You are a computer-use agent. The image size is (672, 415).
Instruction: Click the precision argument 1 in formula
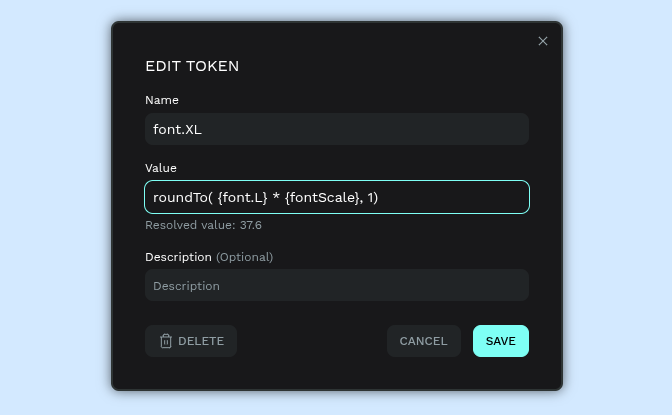coord(370,197)
